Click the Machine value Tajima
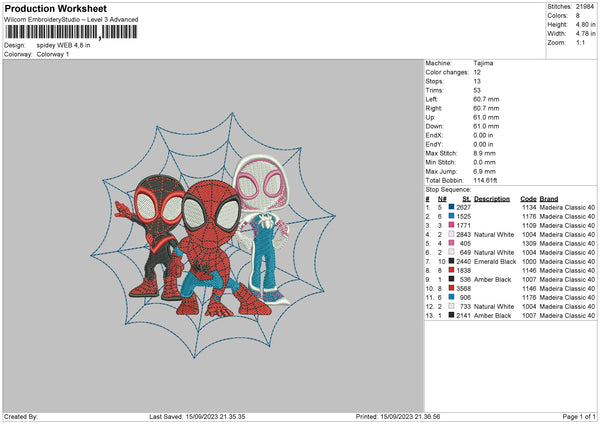Image resolution: width=600 pixels, height=424 pixels. [x=484, y=62]
